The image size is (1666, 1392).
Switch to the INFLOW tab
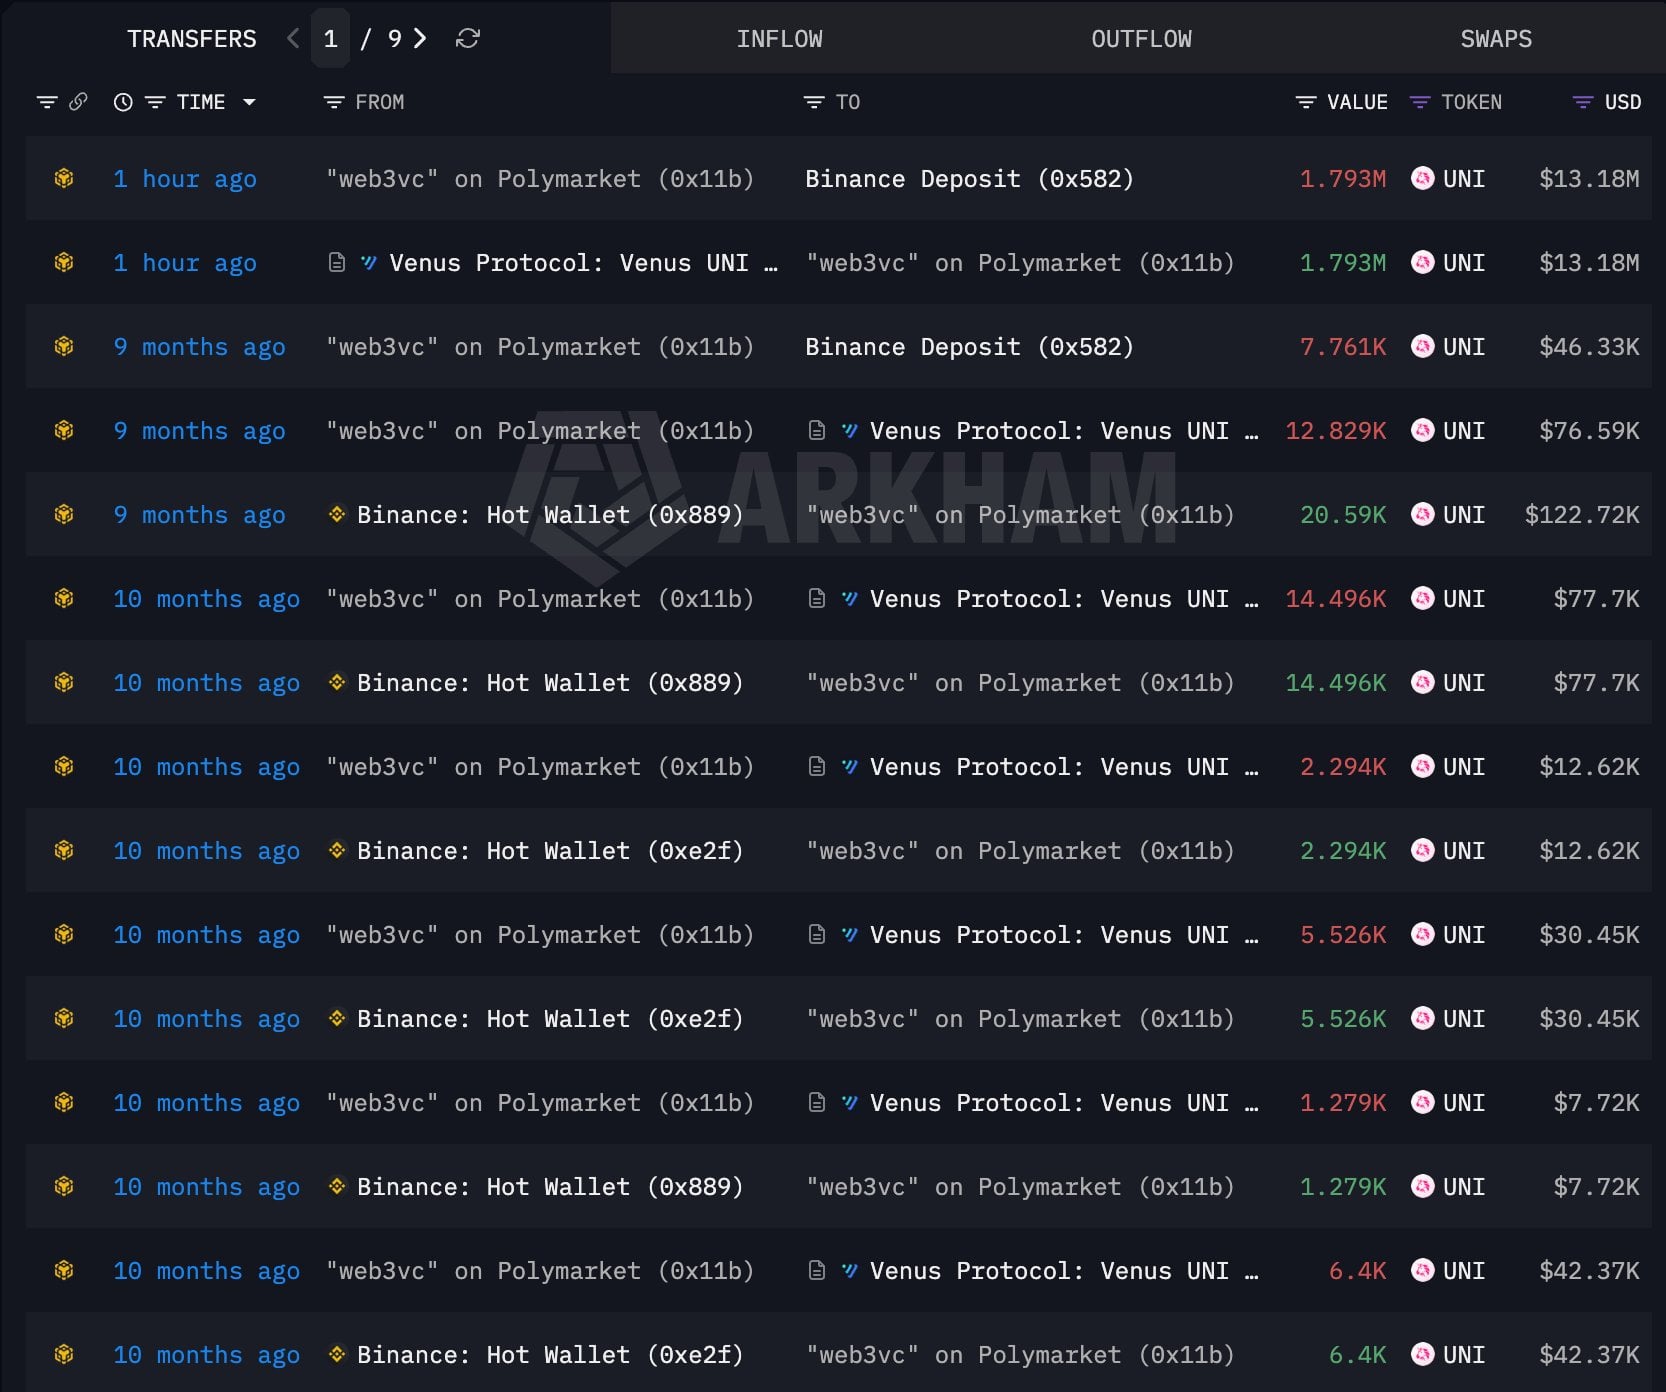coord(779,39)
